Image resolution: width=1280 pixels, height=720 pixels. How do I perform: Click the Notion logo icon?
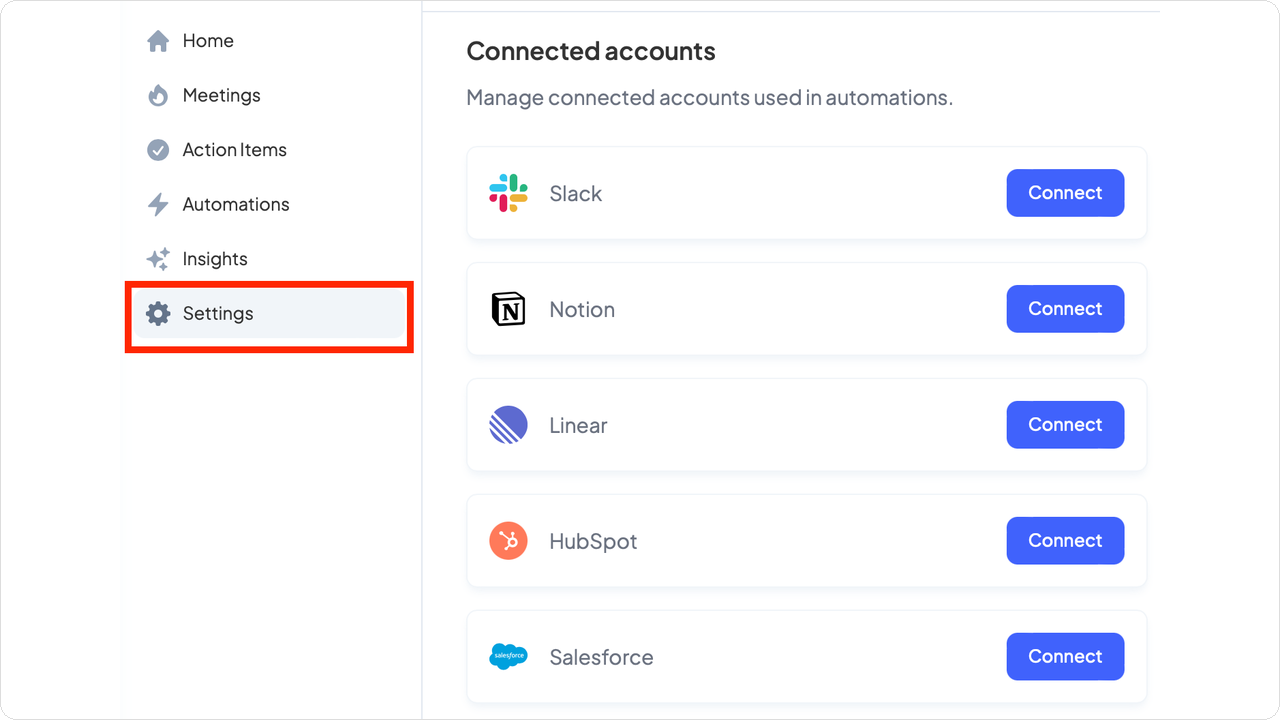point(508,309)
